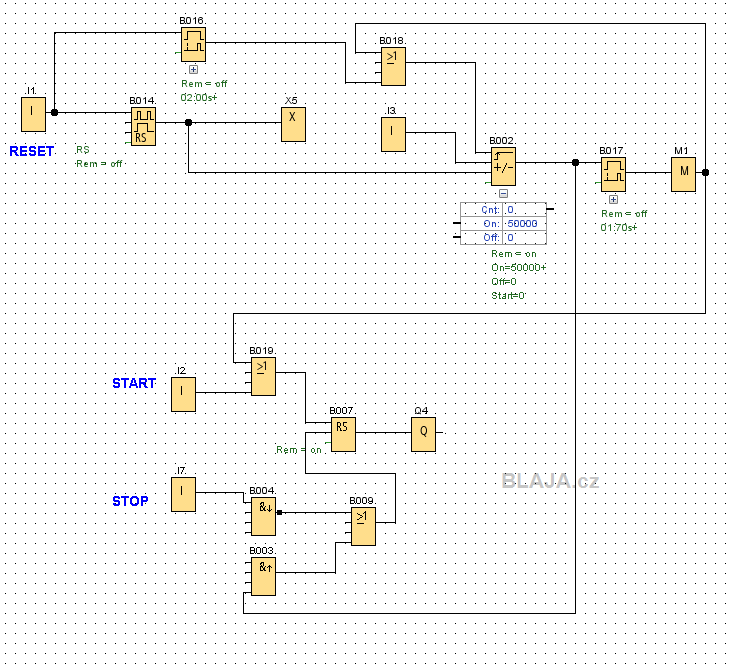Click the On value 50000 field
This screenshot has width=731, height=667.
pos(524,224)
